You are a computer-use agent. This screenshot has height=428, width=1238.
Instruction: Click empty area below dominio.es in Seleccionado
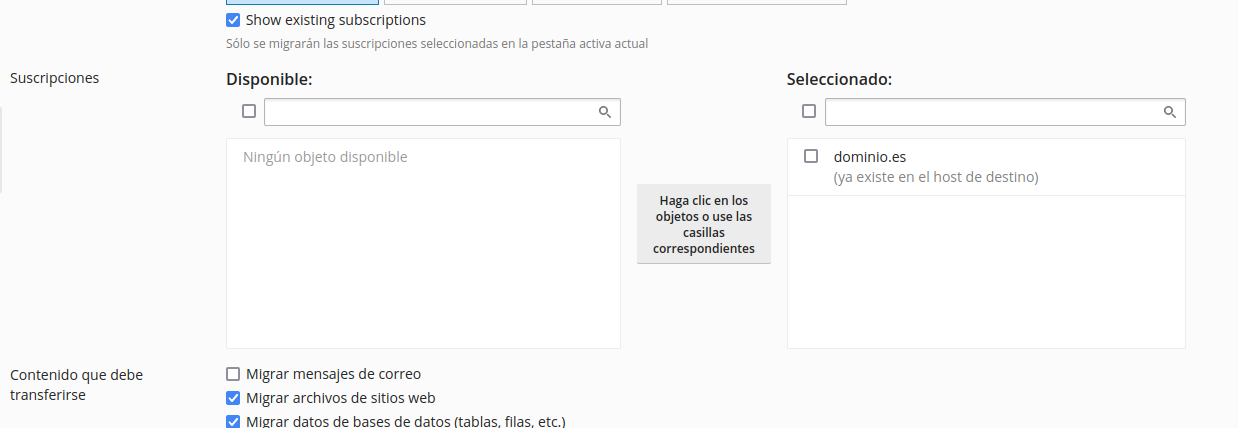click(x=986, y=272)
